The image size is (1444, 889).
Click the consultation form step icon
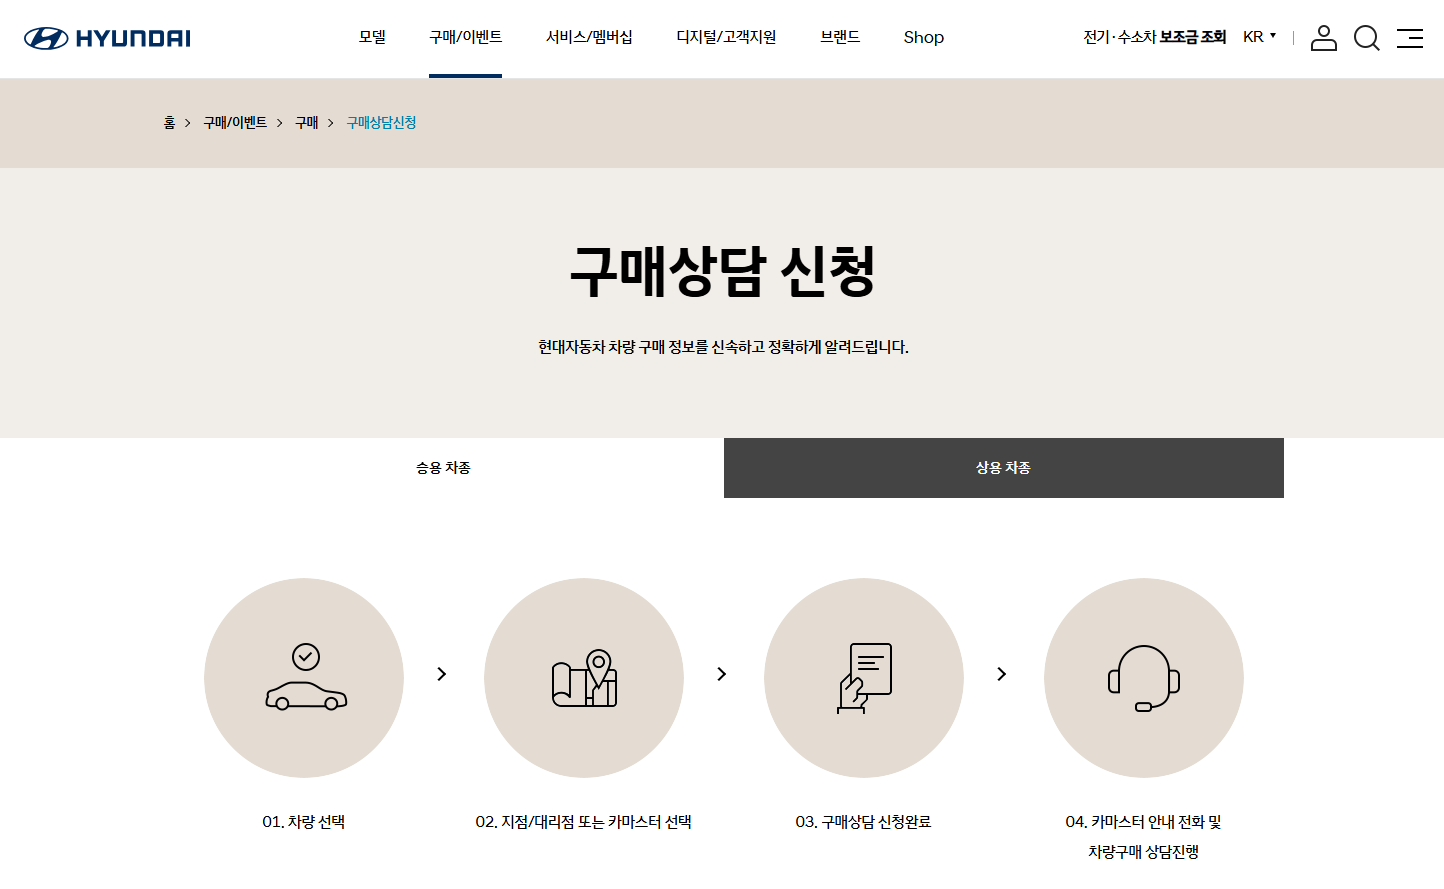(x=864, y=677)
